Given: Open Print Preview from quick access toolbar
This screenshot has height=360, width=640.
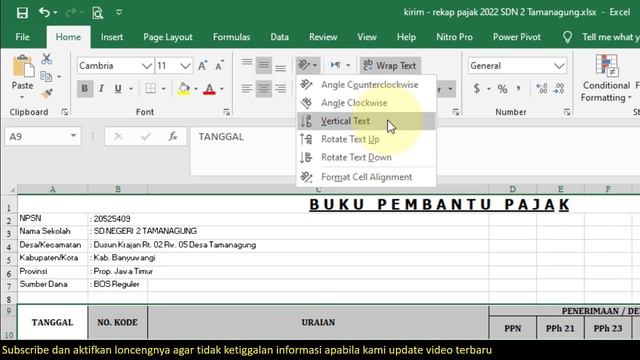Looking at the screenshot, I should click(97, 13).
